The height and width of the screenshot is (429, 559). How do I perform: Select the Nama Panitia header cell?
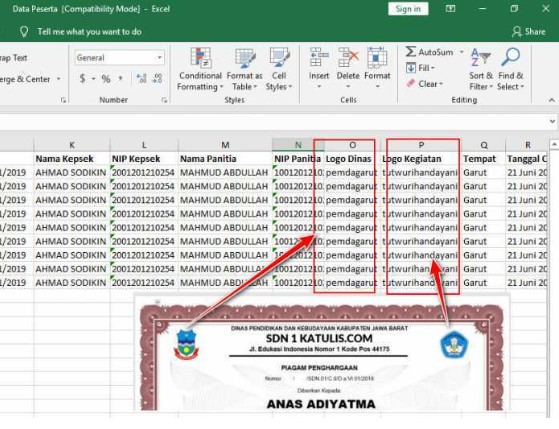[225, 159]
